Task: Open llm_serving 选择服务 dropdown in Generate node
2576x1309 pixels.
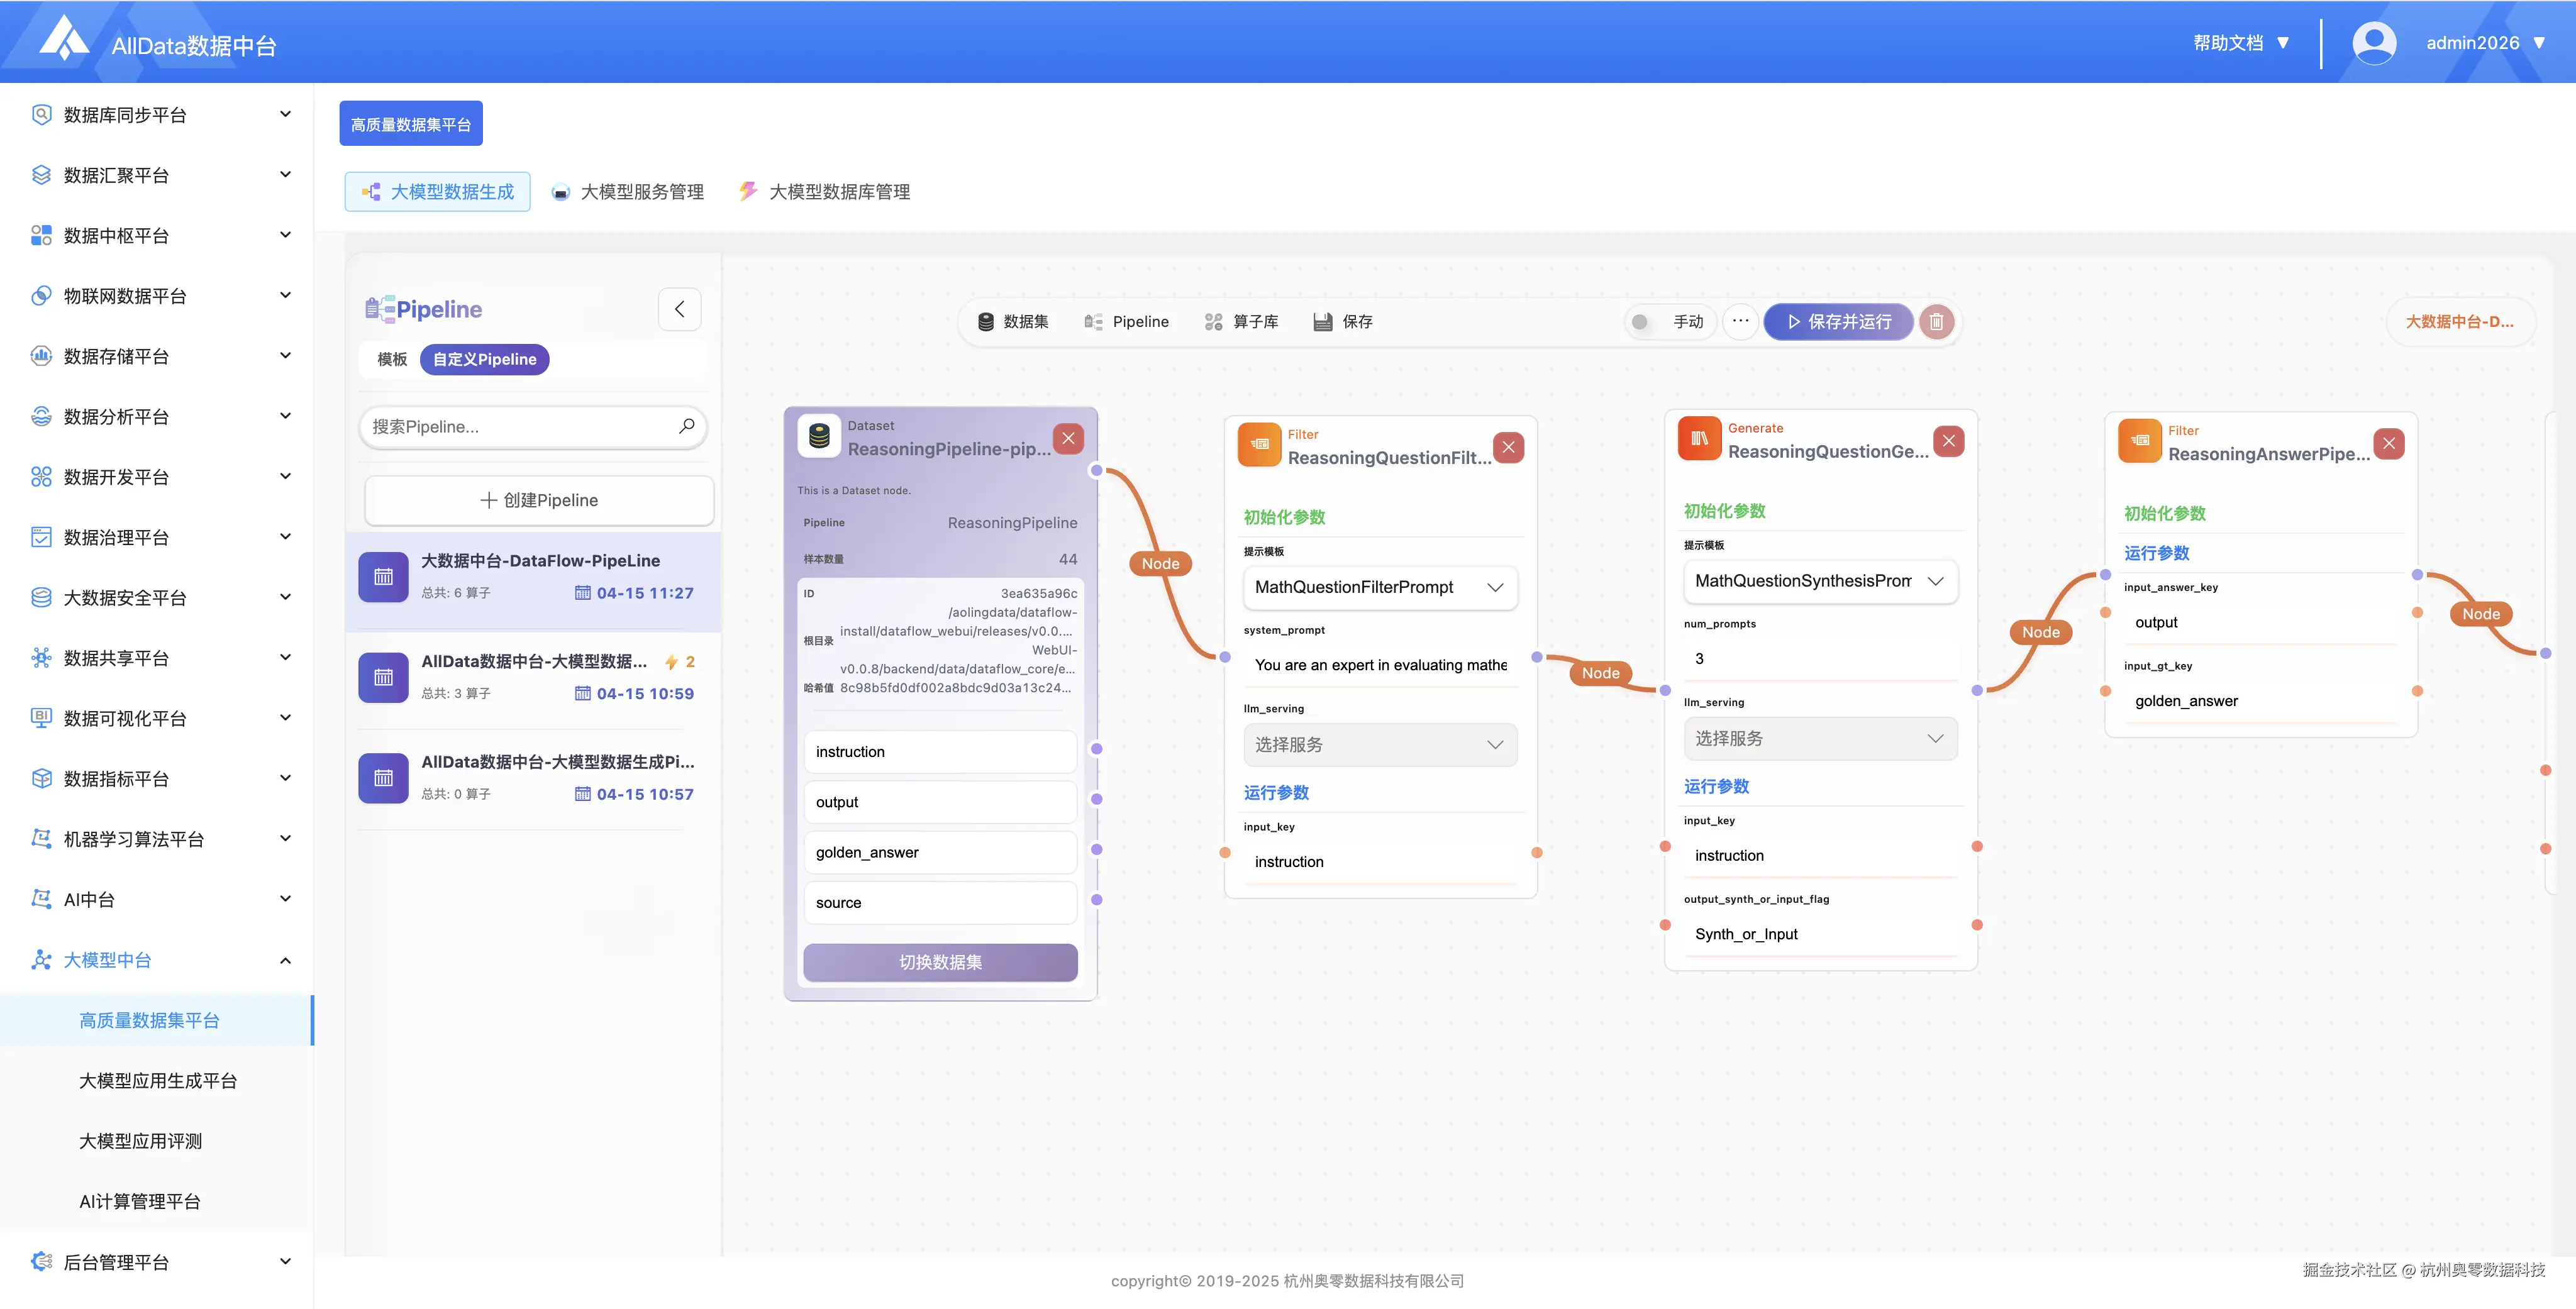Action: click(x=1820, y=739)
